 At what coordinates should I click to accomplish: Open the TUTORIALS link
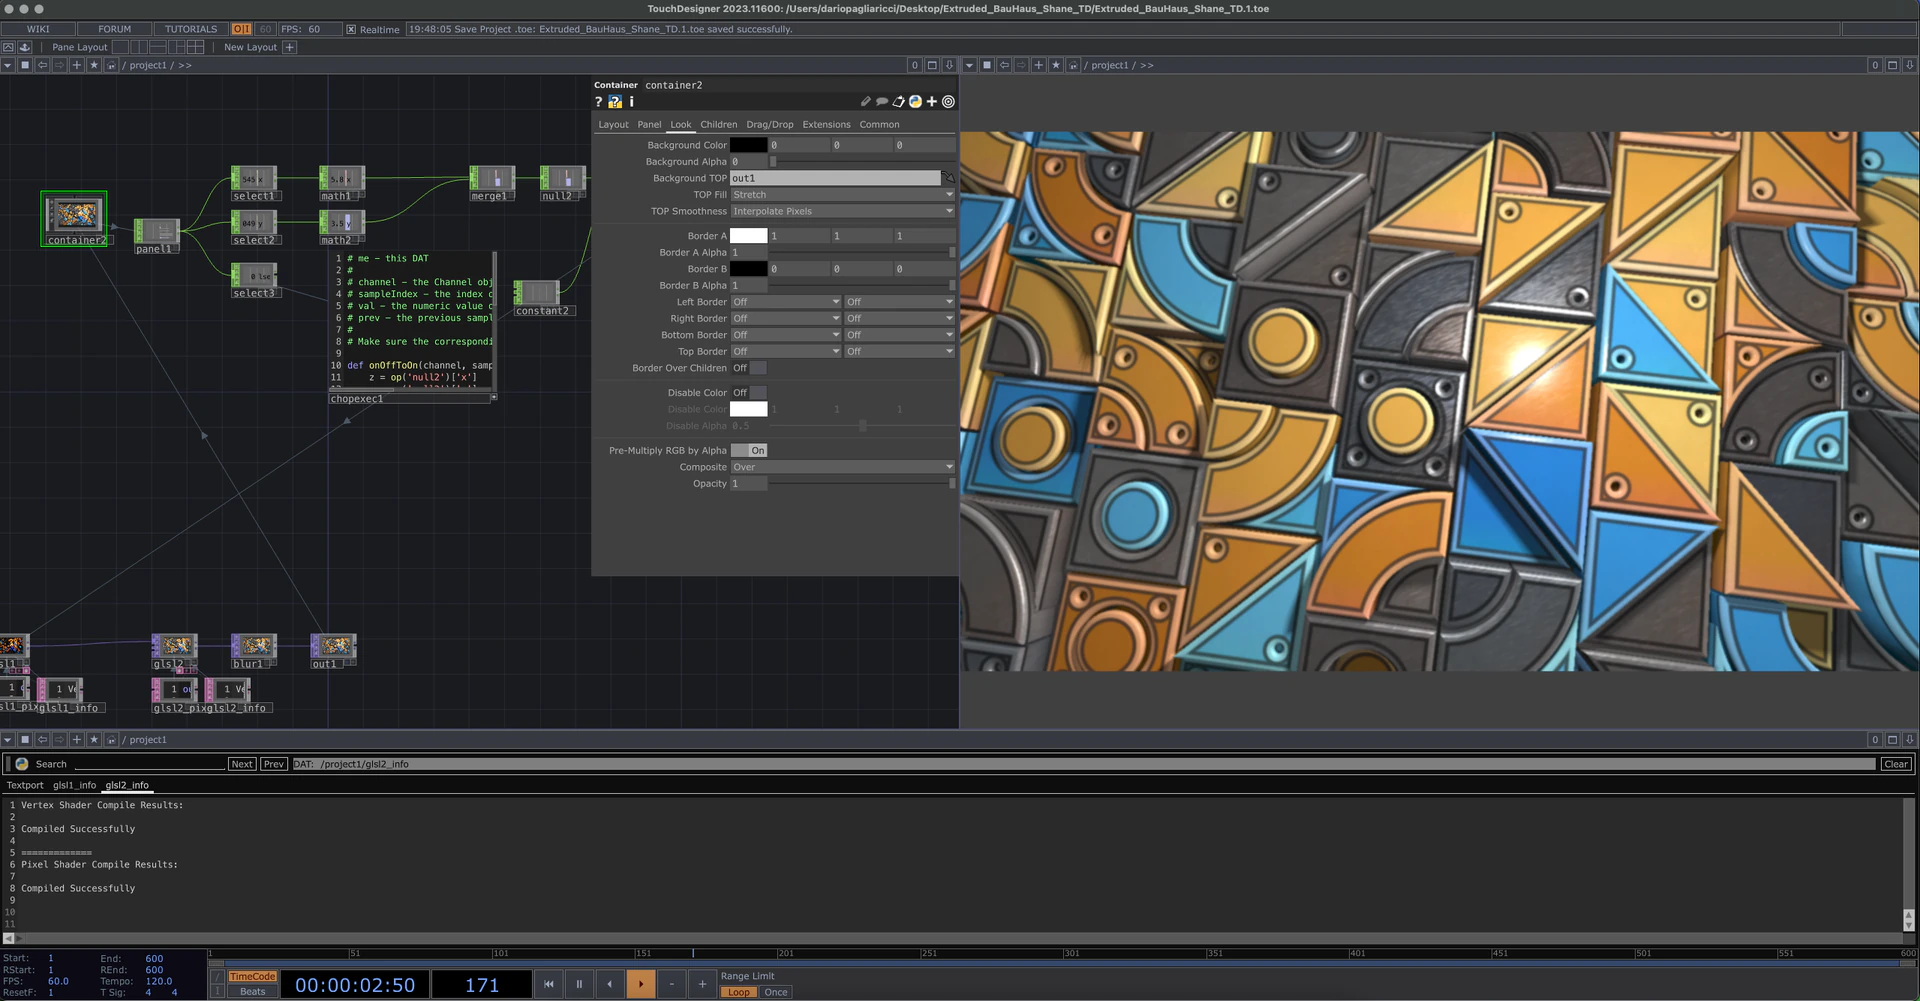tap(190, 29)
